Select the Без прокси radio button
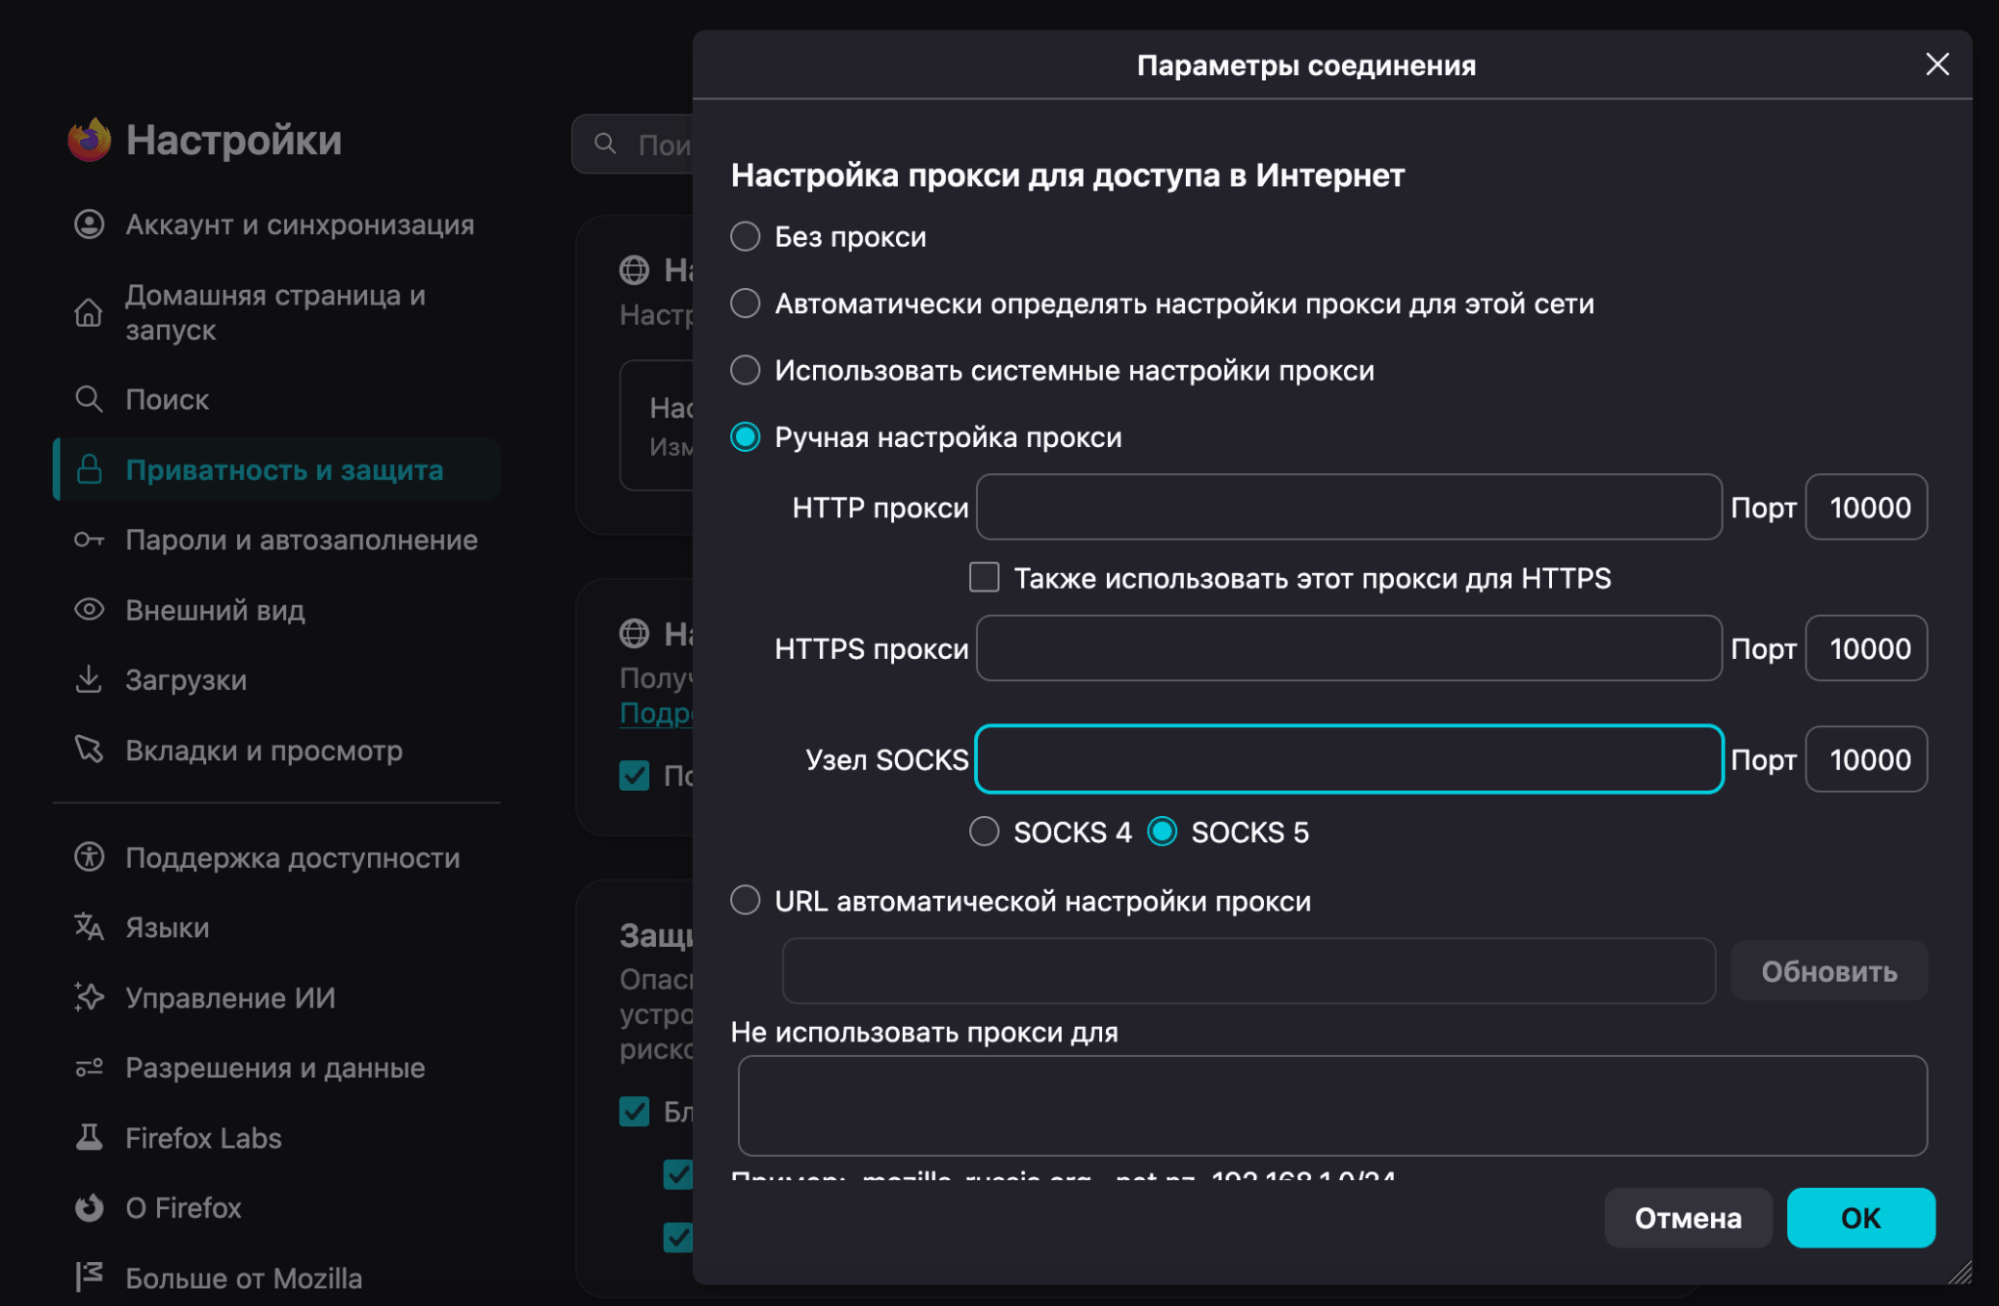Screen dimensions: 1999x1306 [745, 237]
